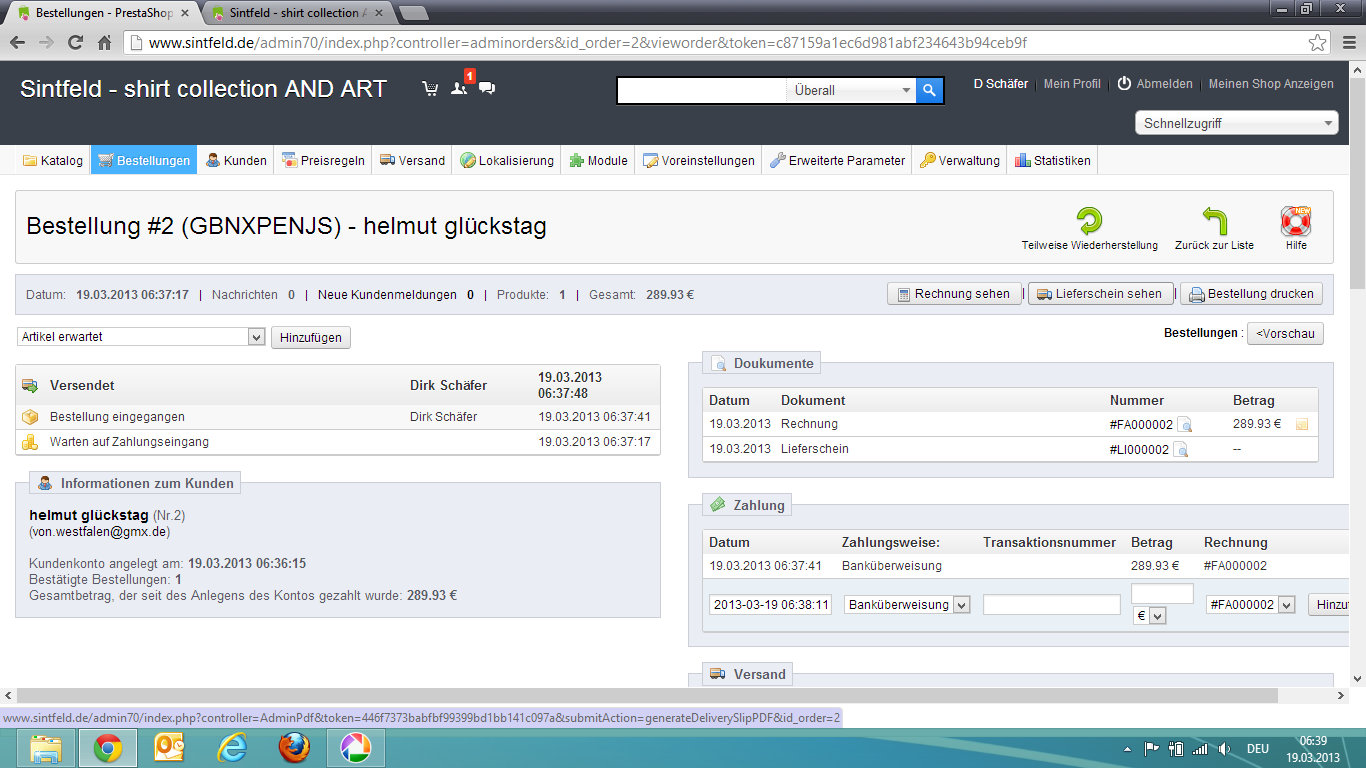Click the Meinen Shop Anzeigen link
Screen dimensions: 1366x768
(1271, 84)
